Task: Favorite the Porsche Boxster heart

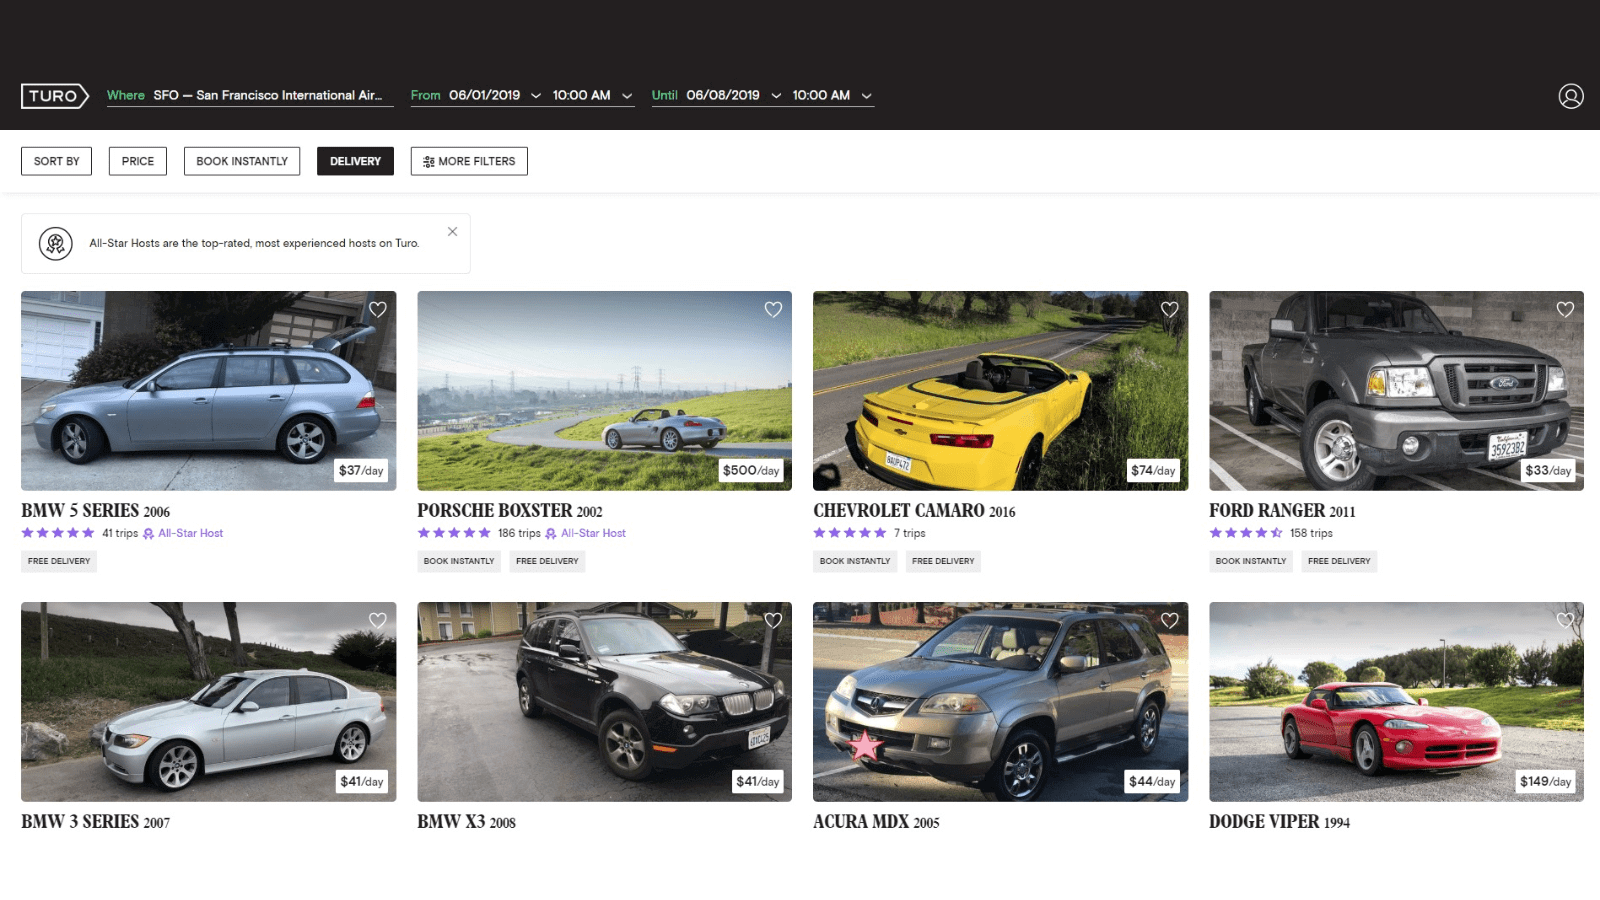Action: coord(773,310)
